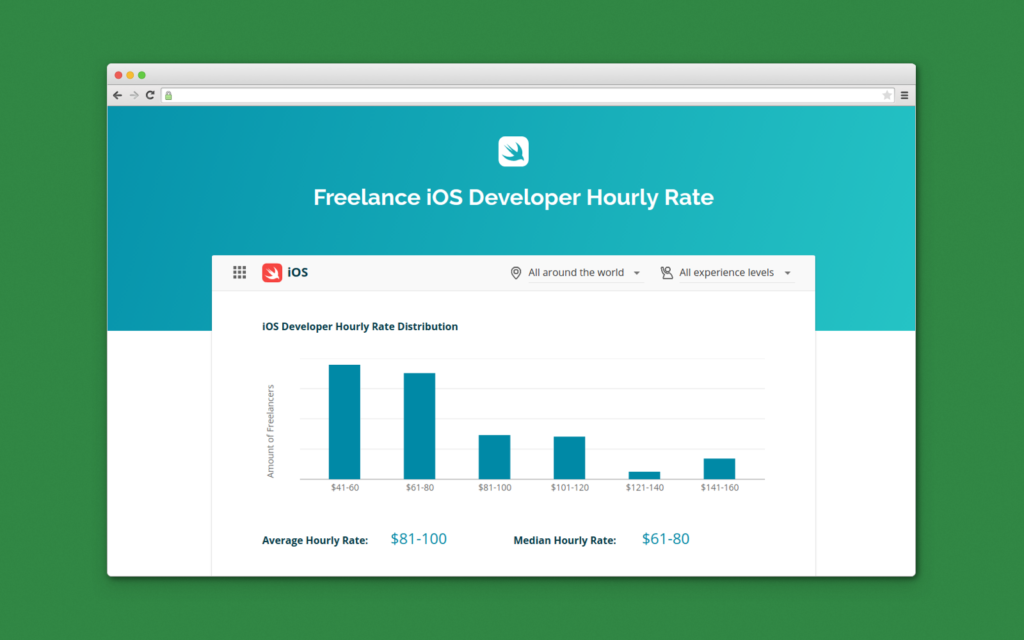Click the $121-140 bar in the chart
Image resolution: width=1024 pixels, height=640 pixels.
(645, 475)
